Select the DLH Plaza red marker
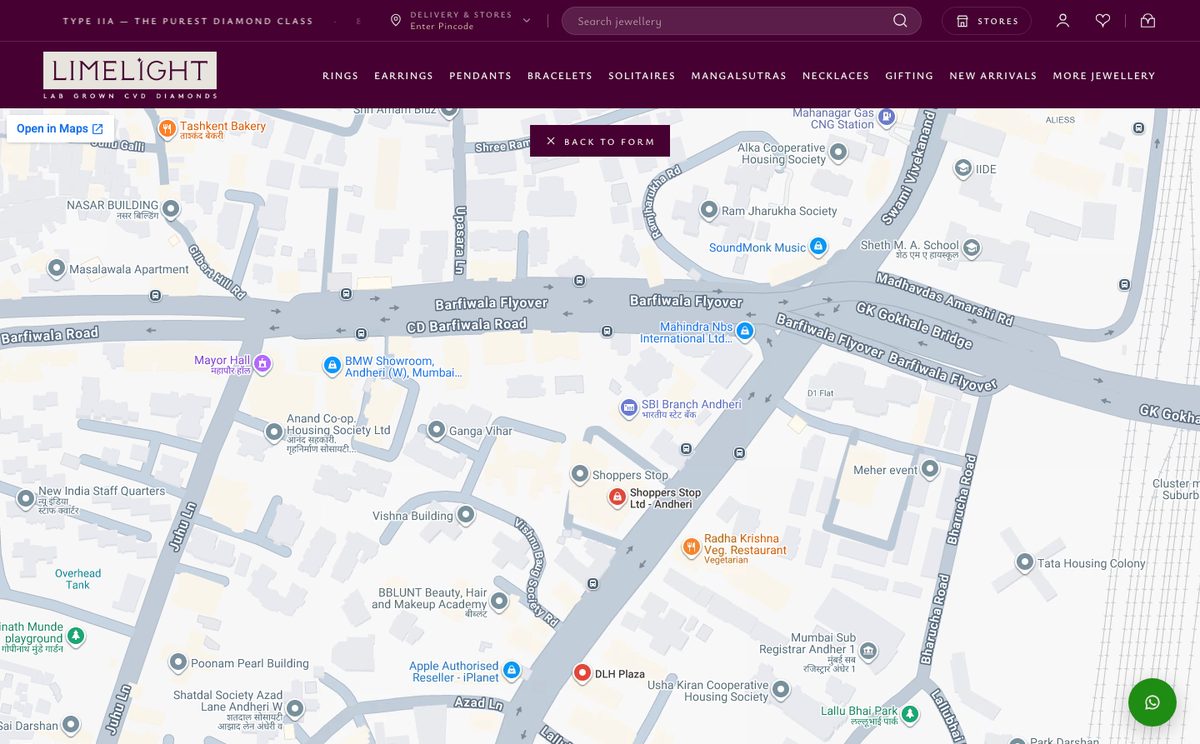The height and width of the screenshot is (744, 1200). 582,673
